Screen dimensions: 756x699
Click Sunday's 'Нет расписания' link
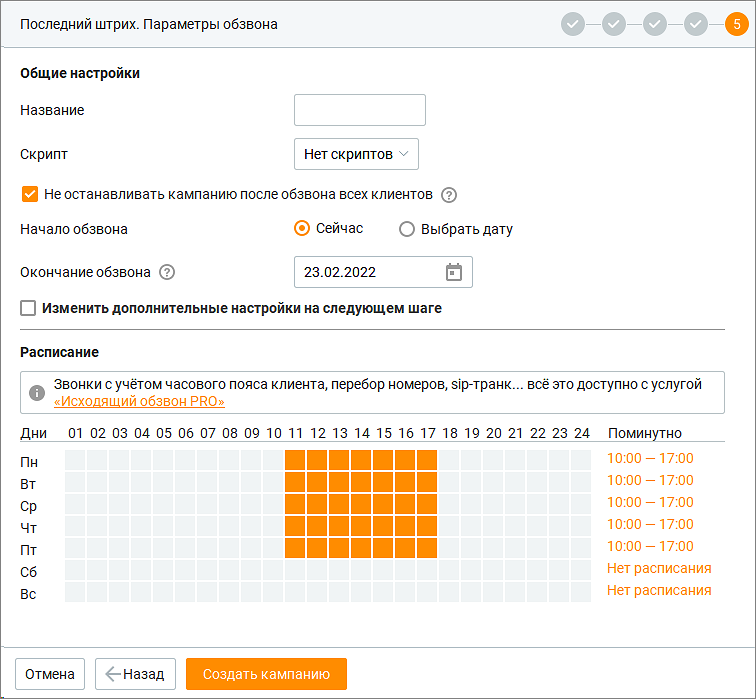click(659, 591)
